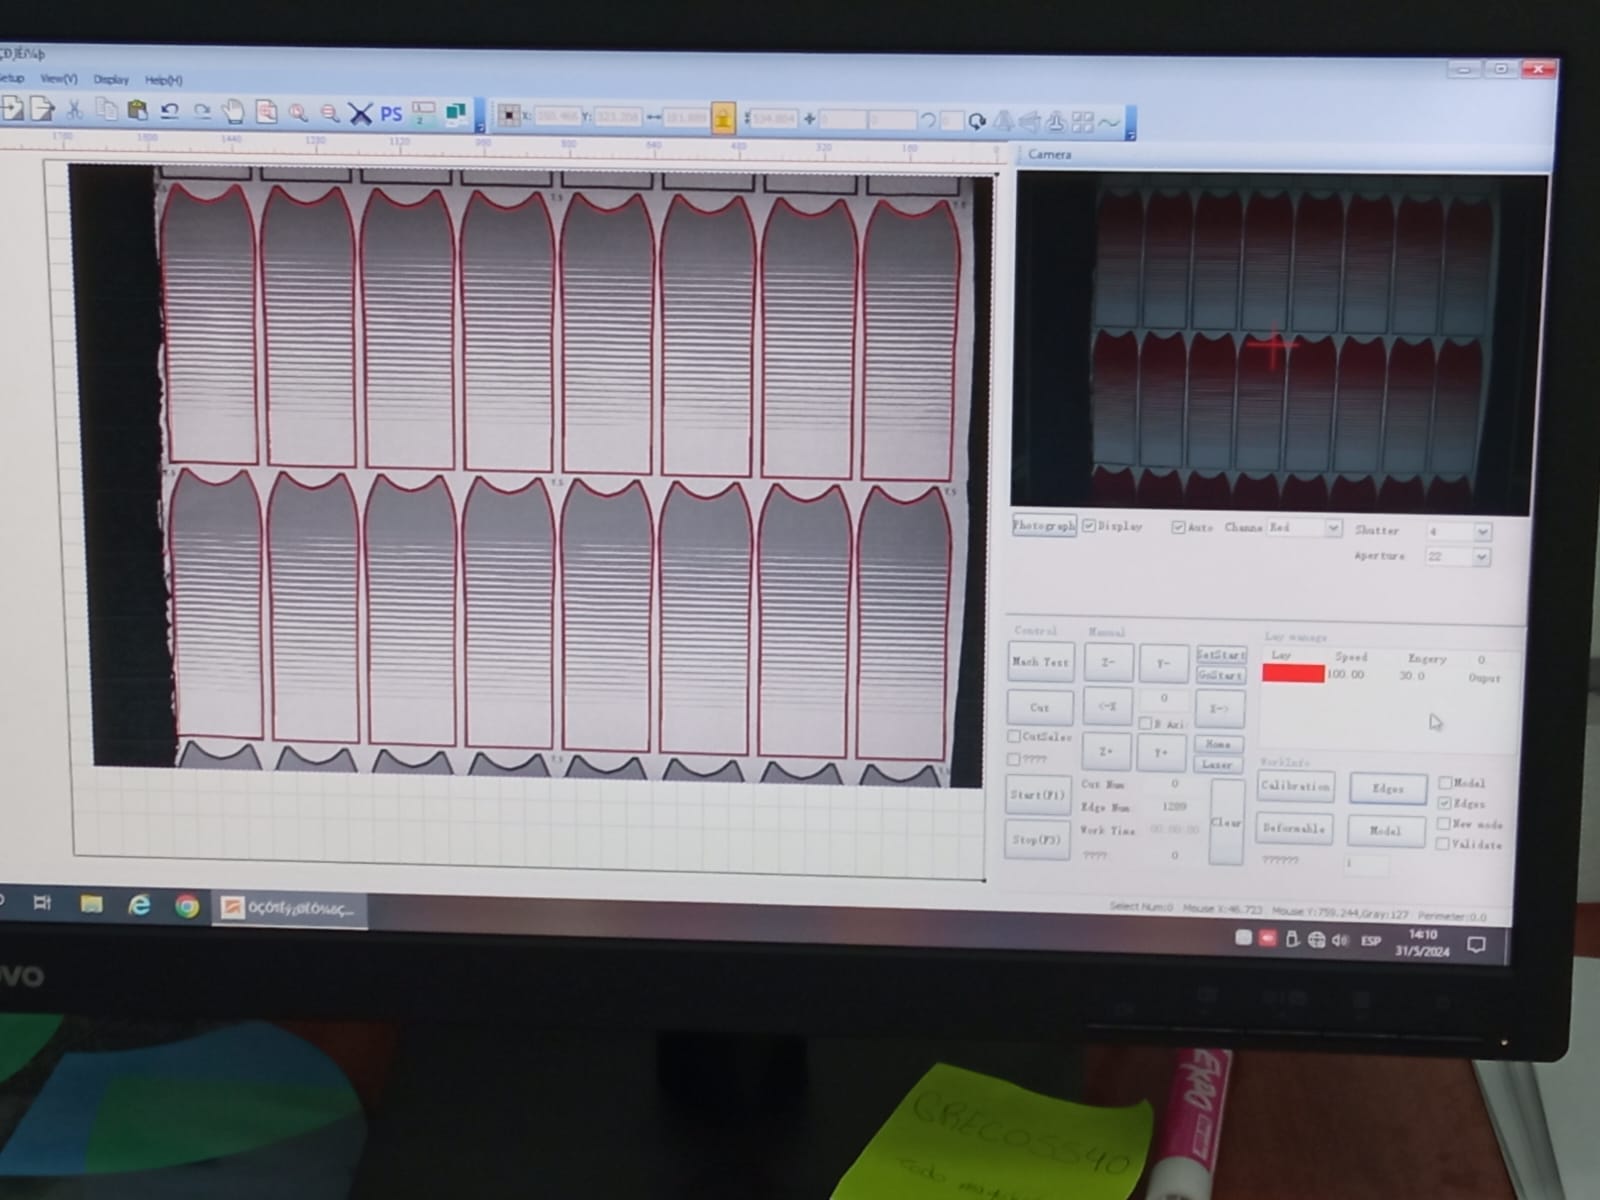This screenshot has width=1600, height=1200.
Task: Click the PS toolbar icon
Action: [391, 114]
